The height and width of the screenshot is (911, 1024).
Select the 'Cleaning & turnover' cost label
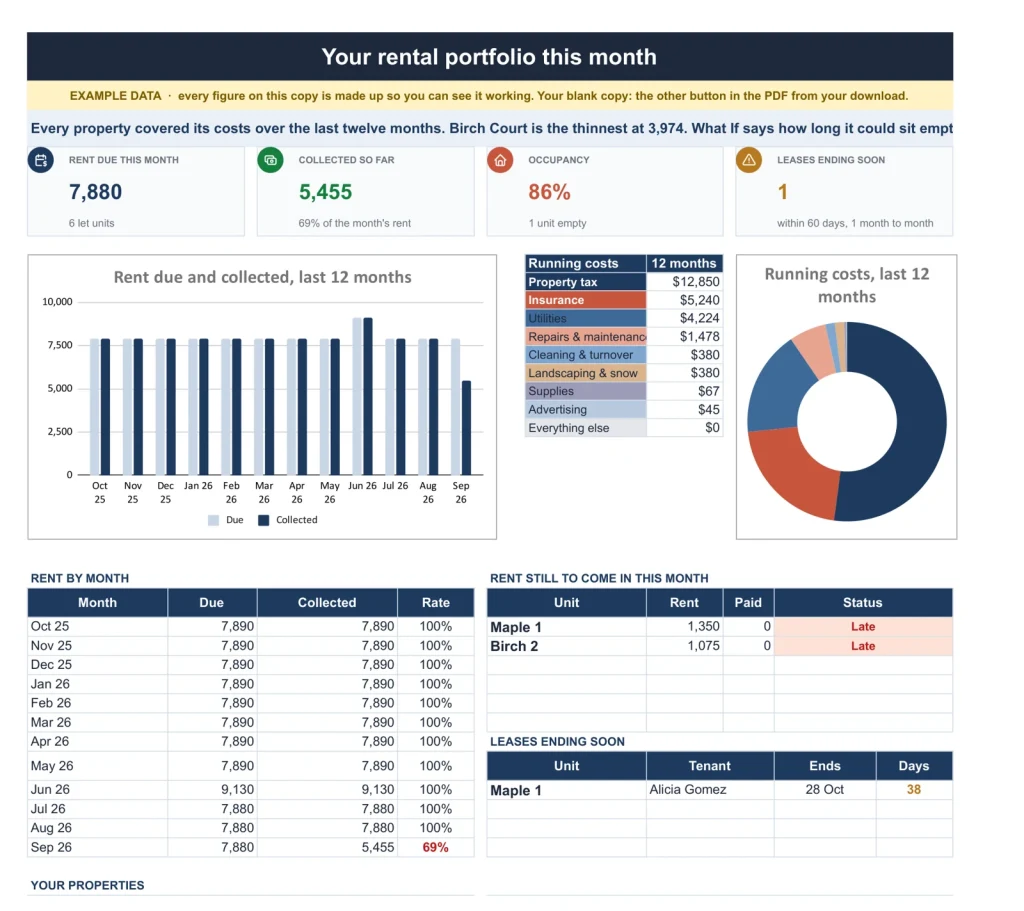[x=586, y=355]
